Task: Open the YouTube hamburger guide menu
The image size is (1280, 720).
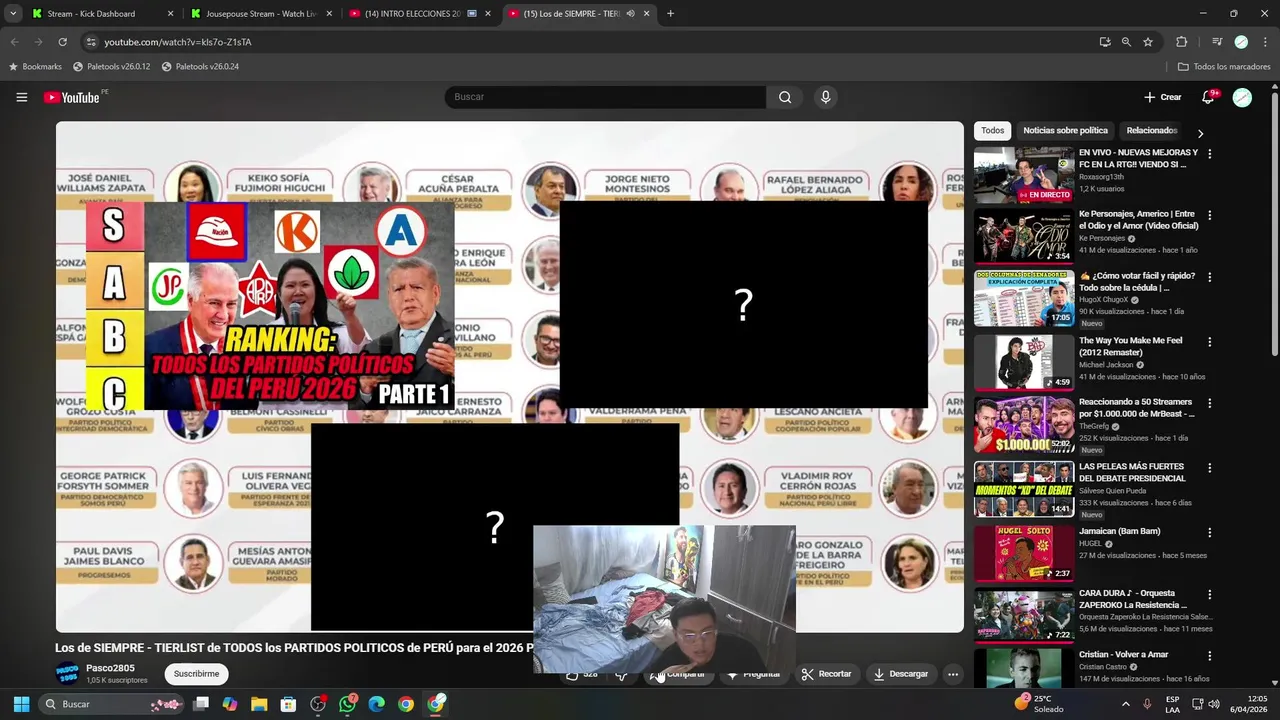Action: coord(21,97)
